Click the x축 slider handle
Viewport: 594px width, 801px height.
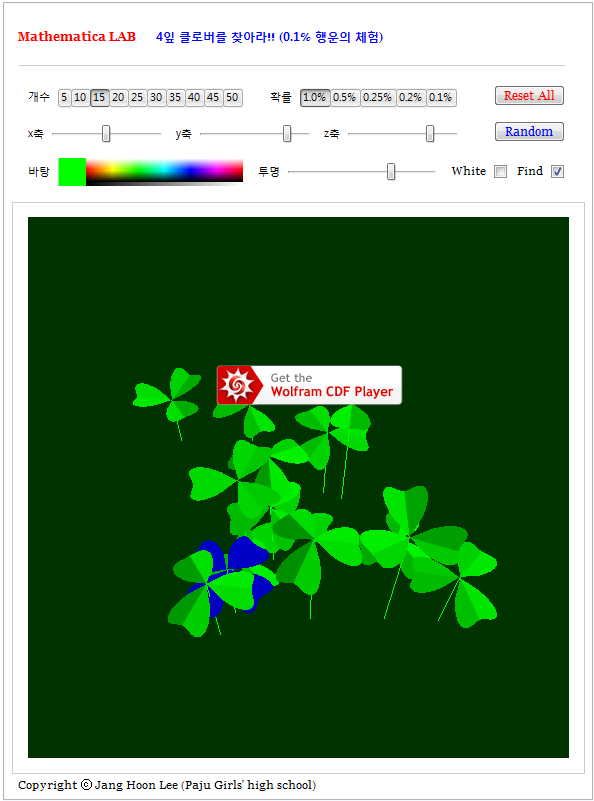click(106, 134)
